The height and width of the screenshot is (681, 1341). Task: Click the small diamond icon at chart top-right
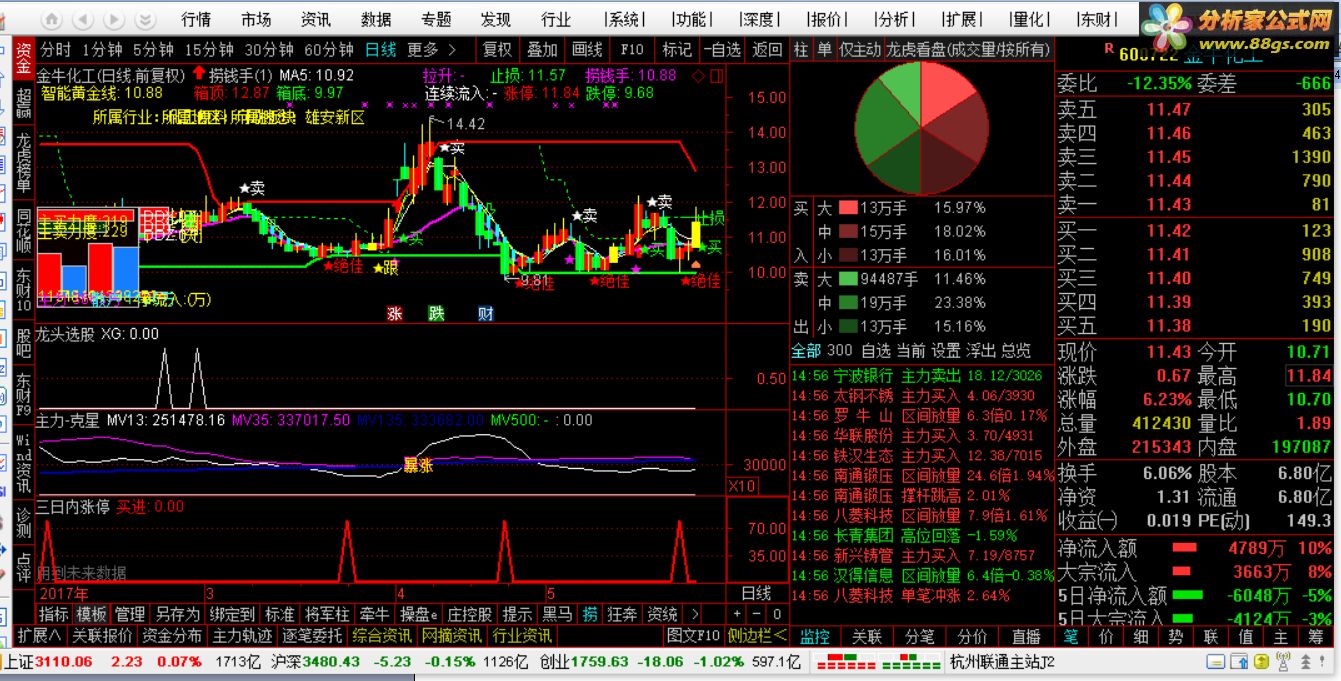(x=700, y=76)
